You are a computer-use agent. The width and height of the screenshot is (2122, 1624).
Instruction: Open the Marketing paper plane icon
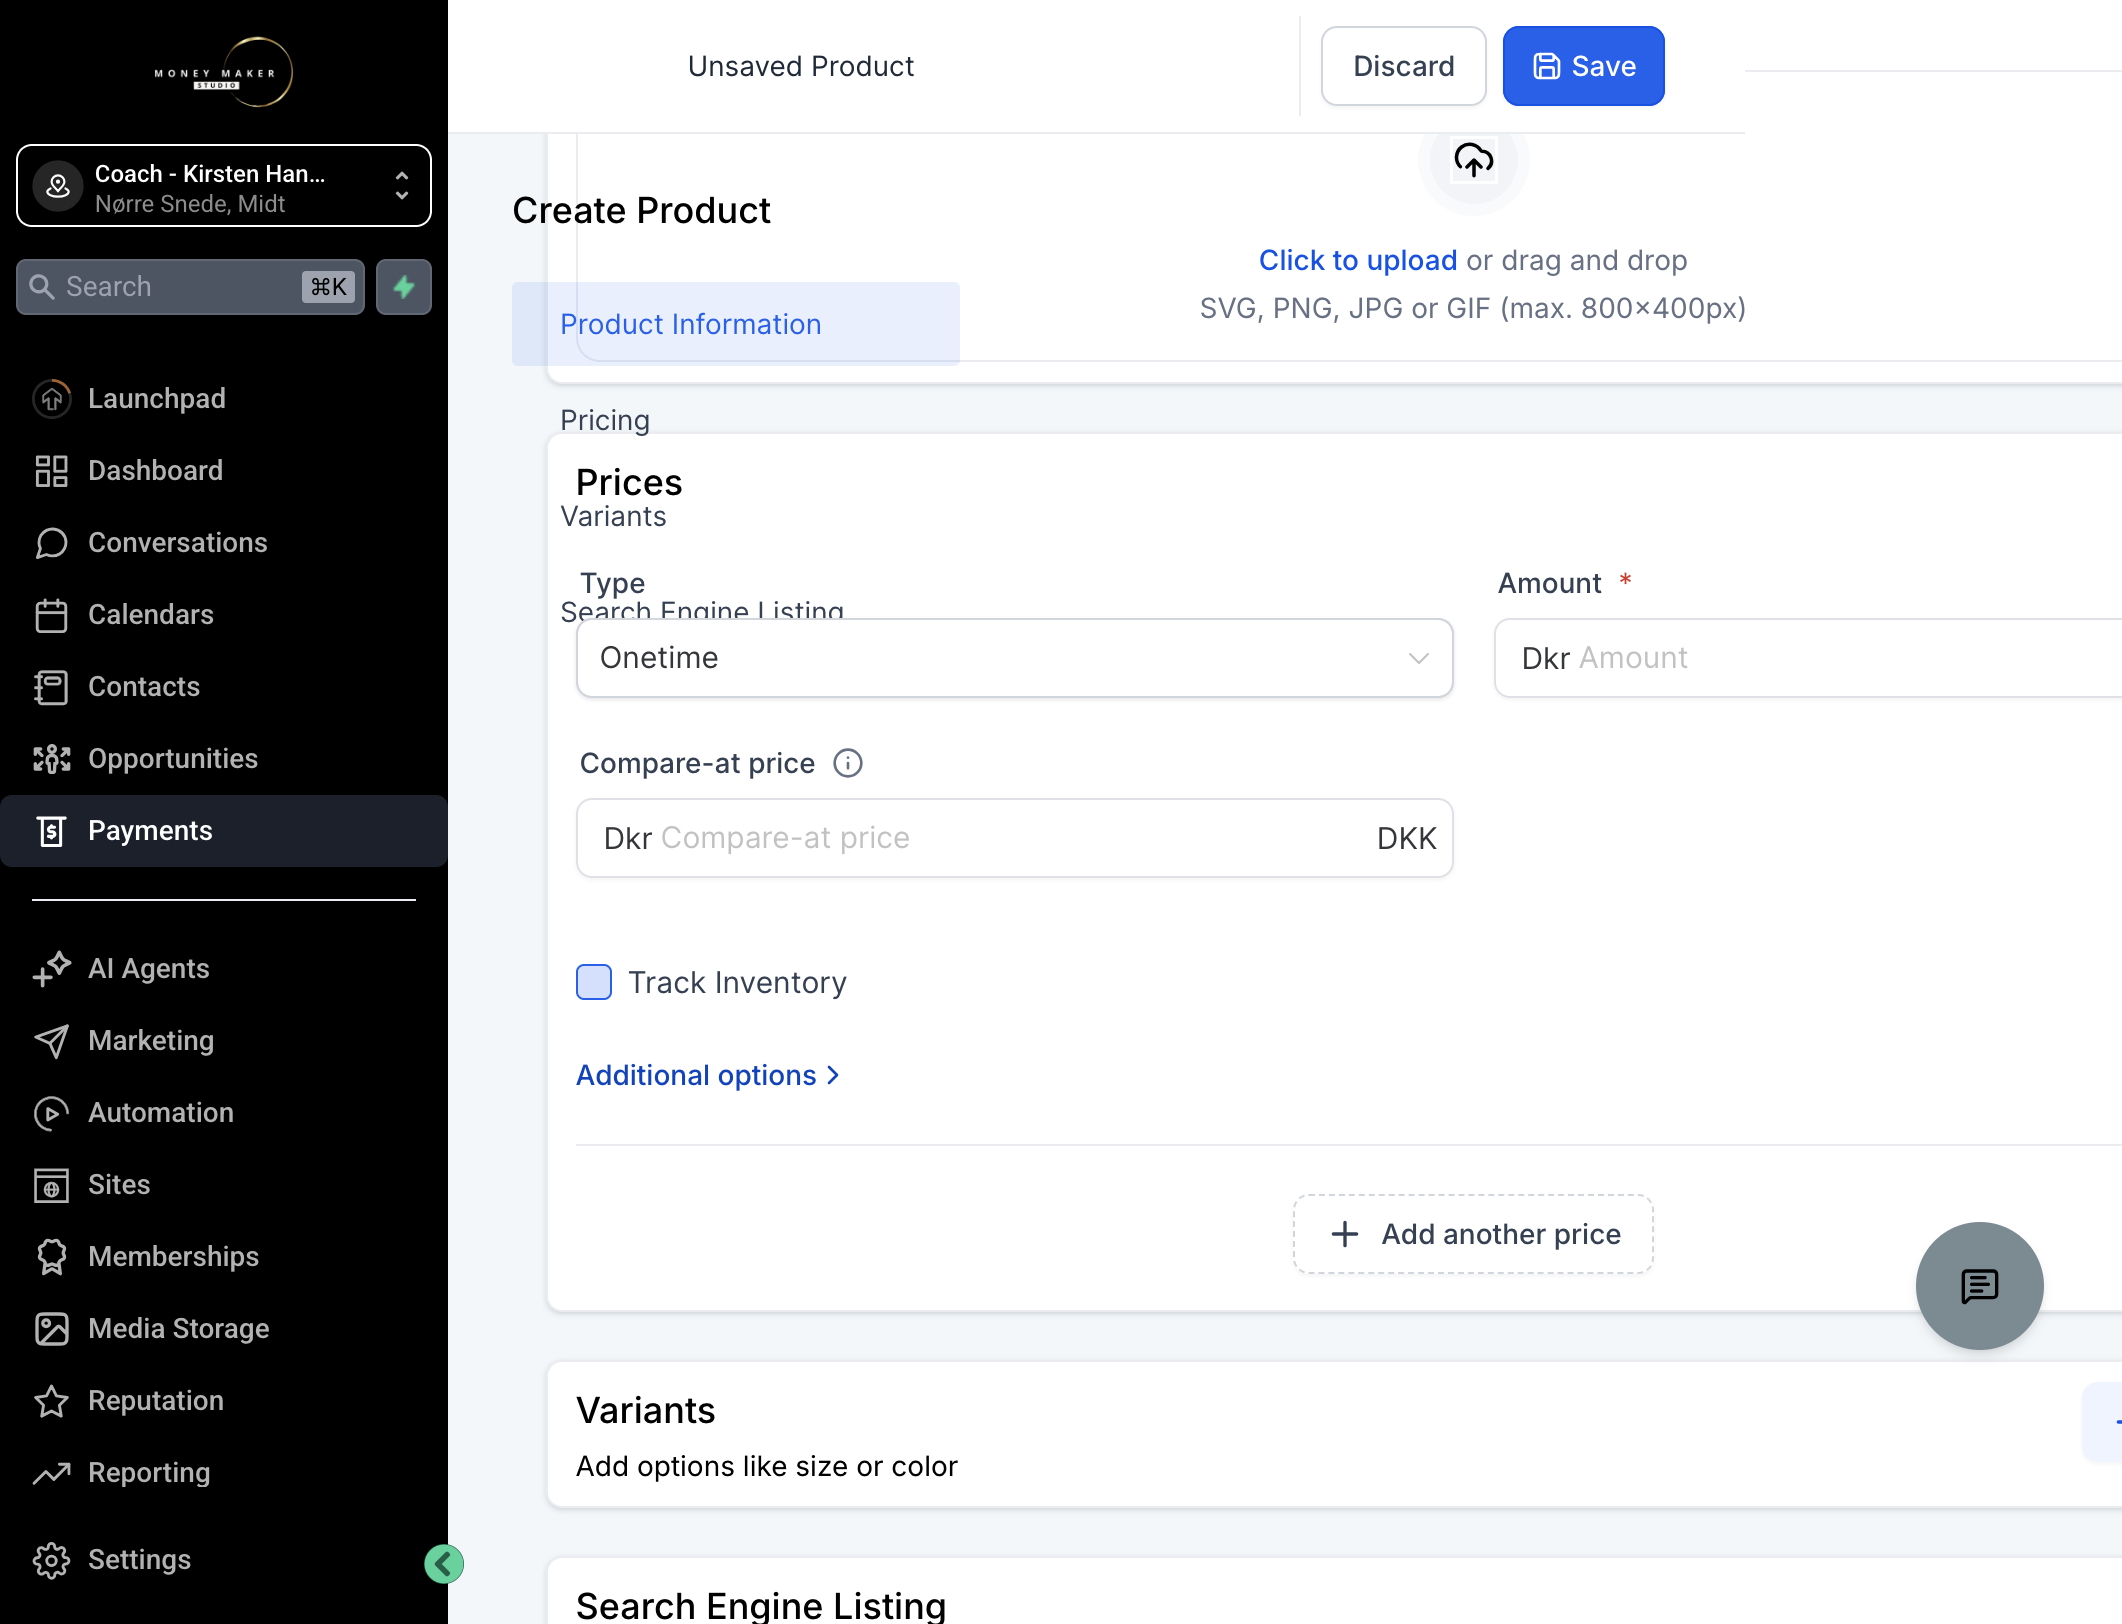pos(51,1041)
